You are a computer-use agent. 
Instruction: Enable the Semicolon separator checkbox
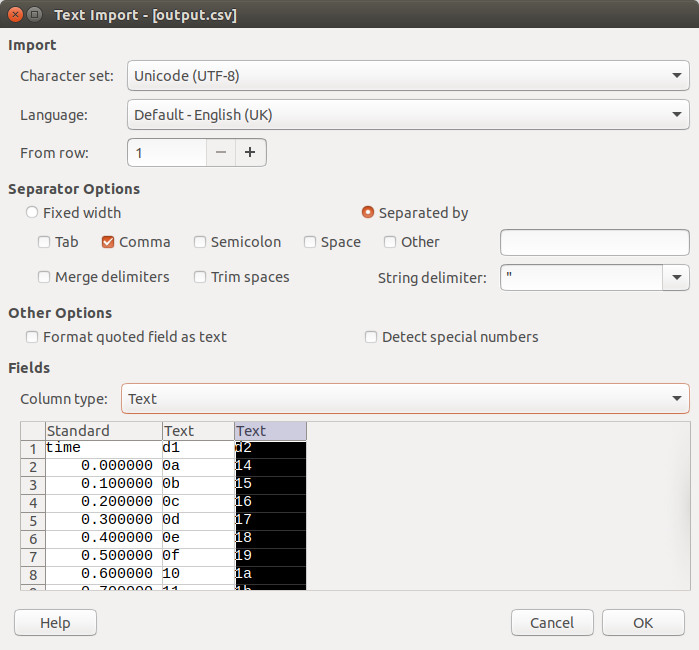pos(200,242)
